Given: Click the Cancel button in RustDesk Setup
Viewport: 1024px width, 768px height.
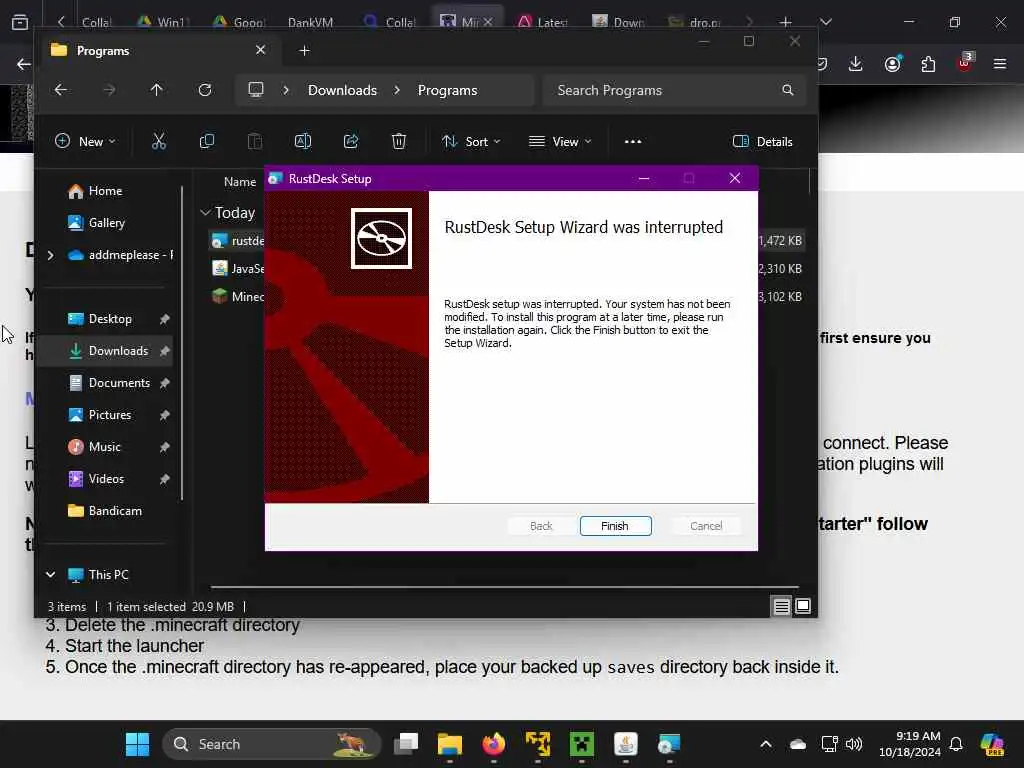Looking at the screenshot, I should (x=706, y=526).
